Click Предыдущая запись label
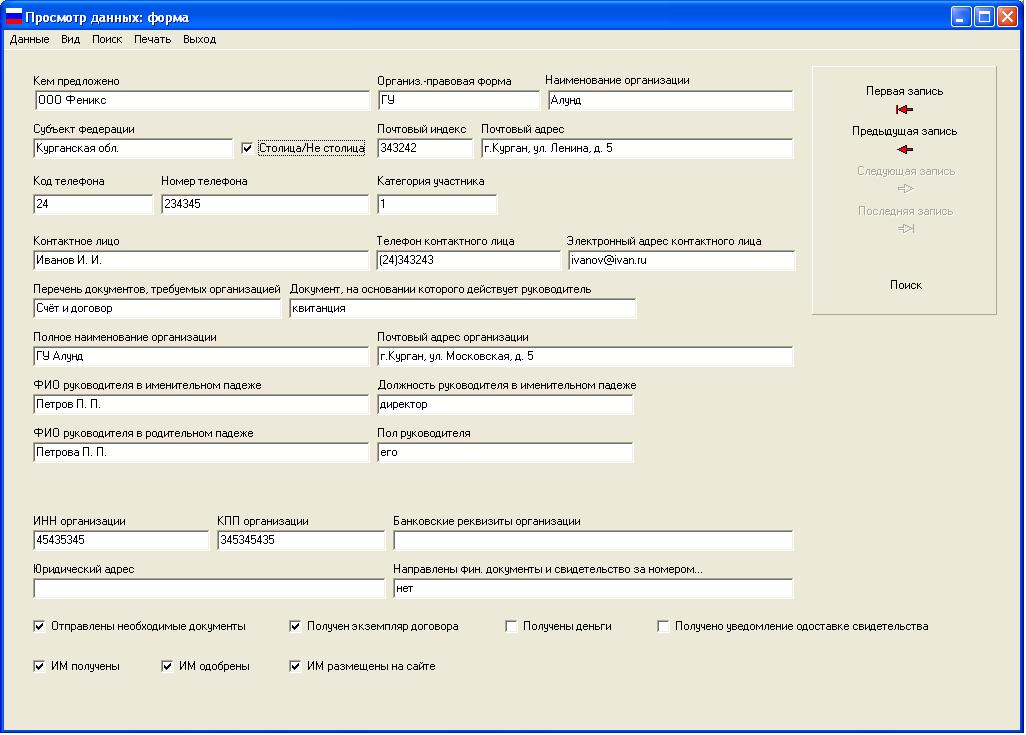Image resolution: width=1026 pixels, height=735 pixels. pos(904,131)
